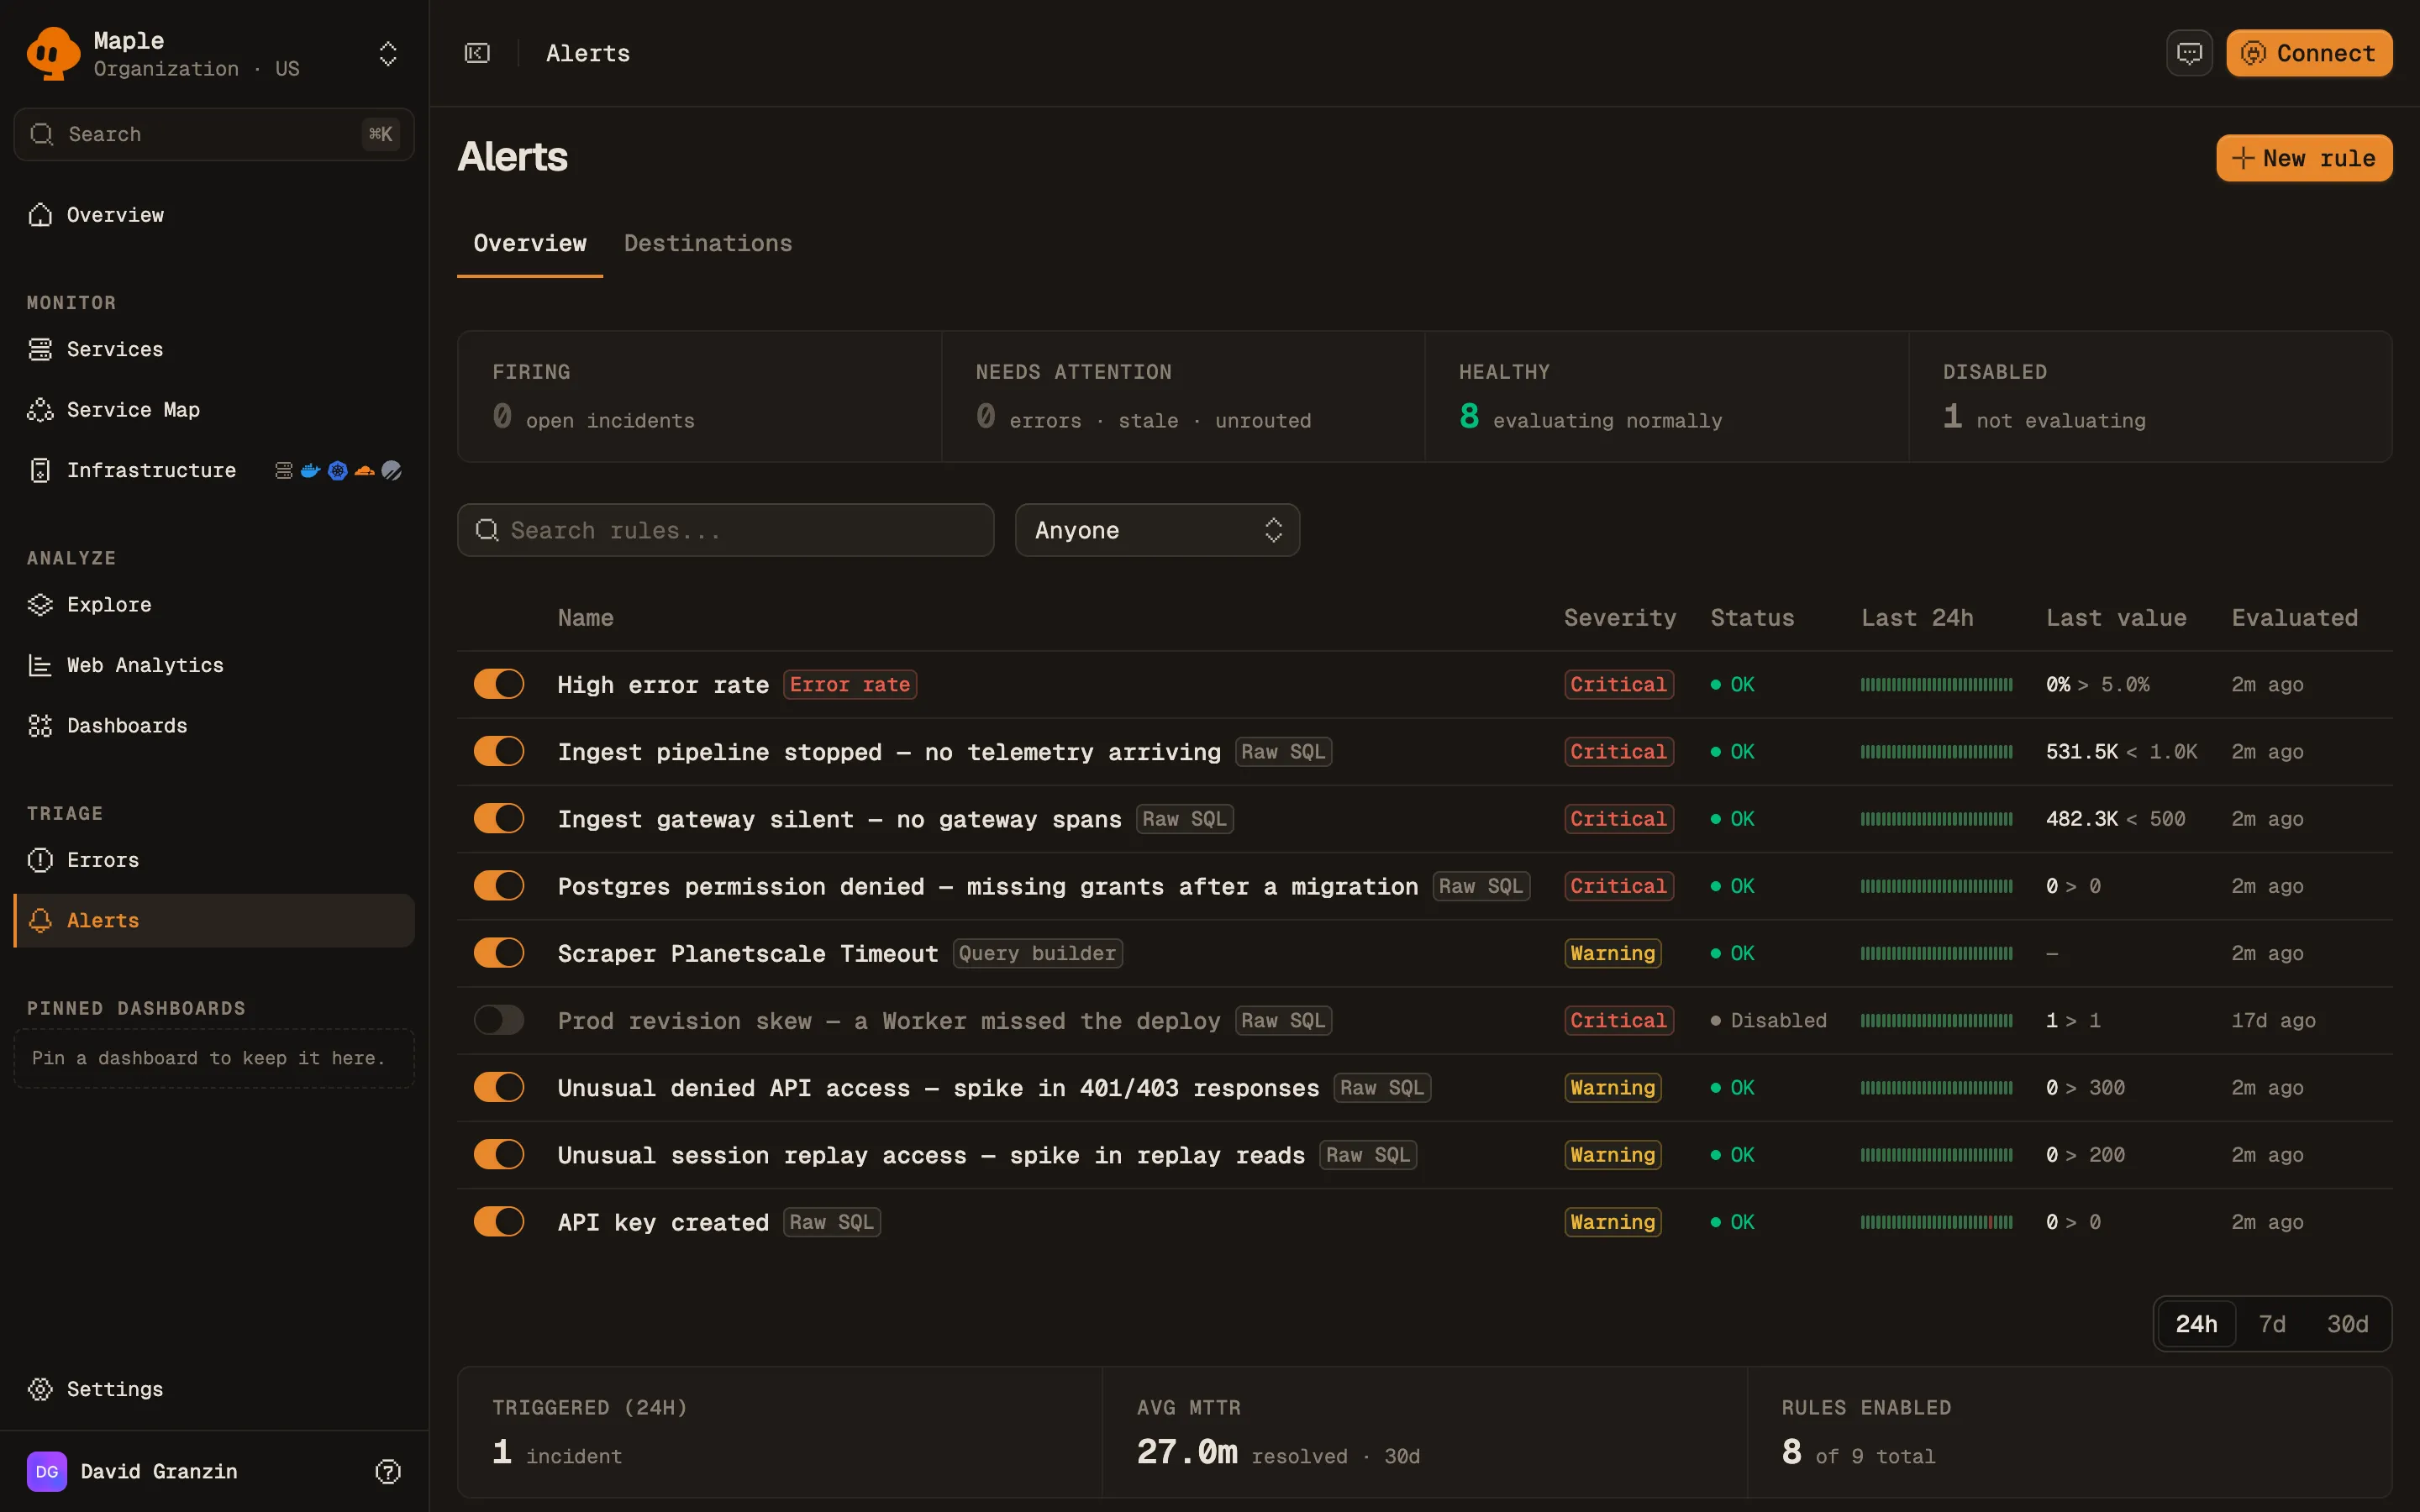
Task: Select the 24h time range
Action: point(2196,1324)
